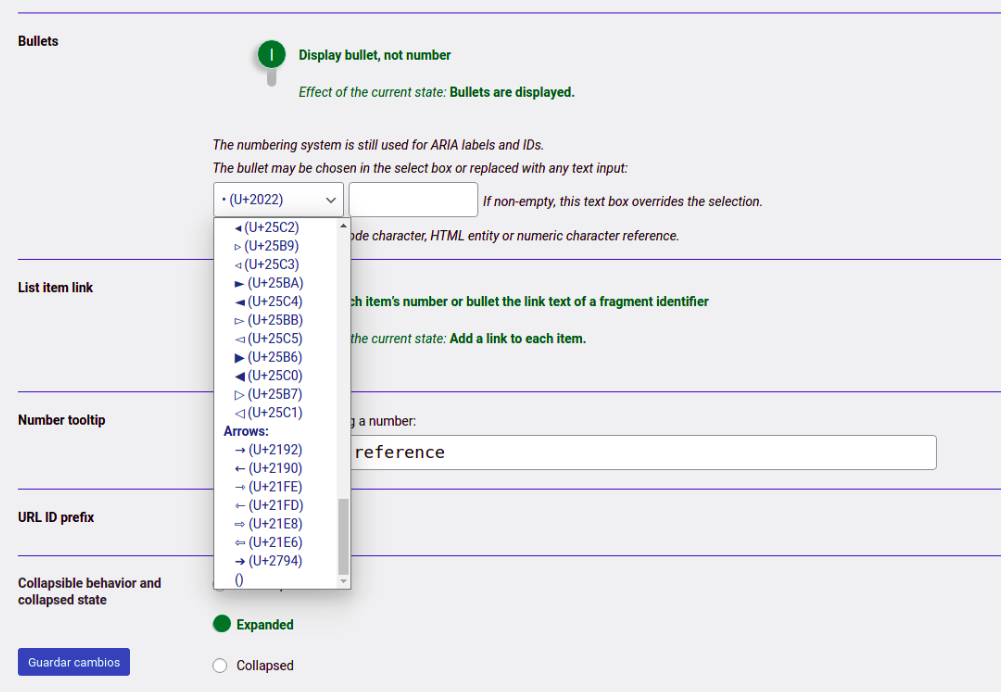Pick the U+21E6 white arrow option
The width and height of the screenshot is (1001, 692).
275,542
